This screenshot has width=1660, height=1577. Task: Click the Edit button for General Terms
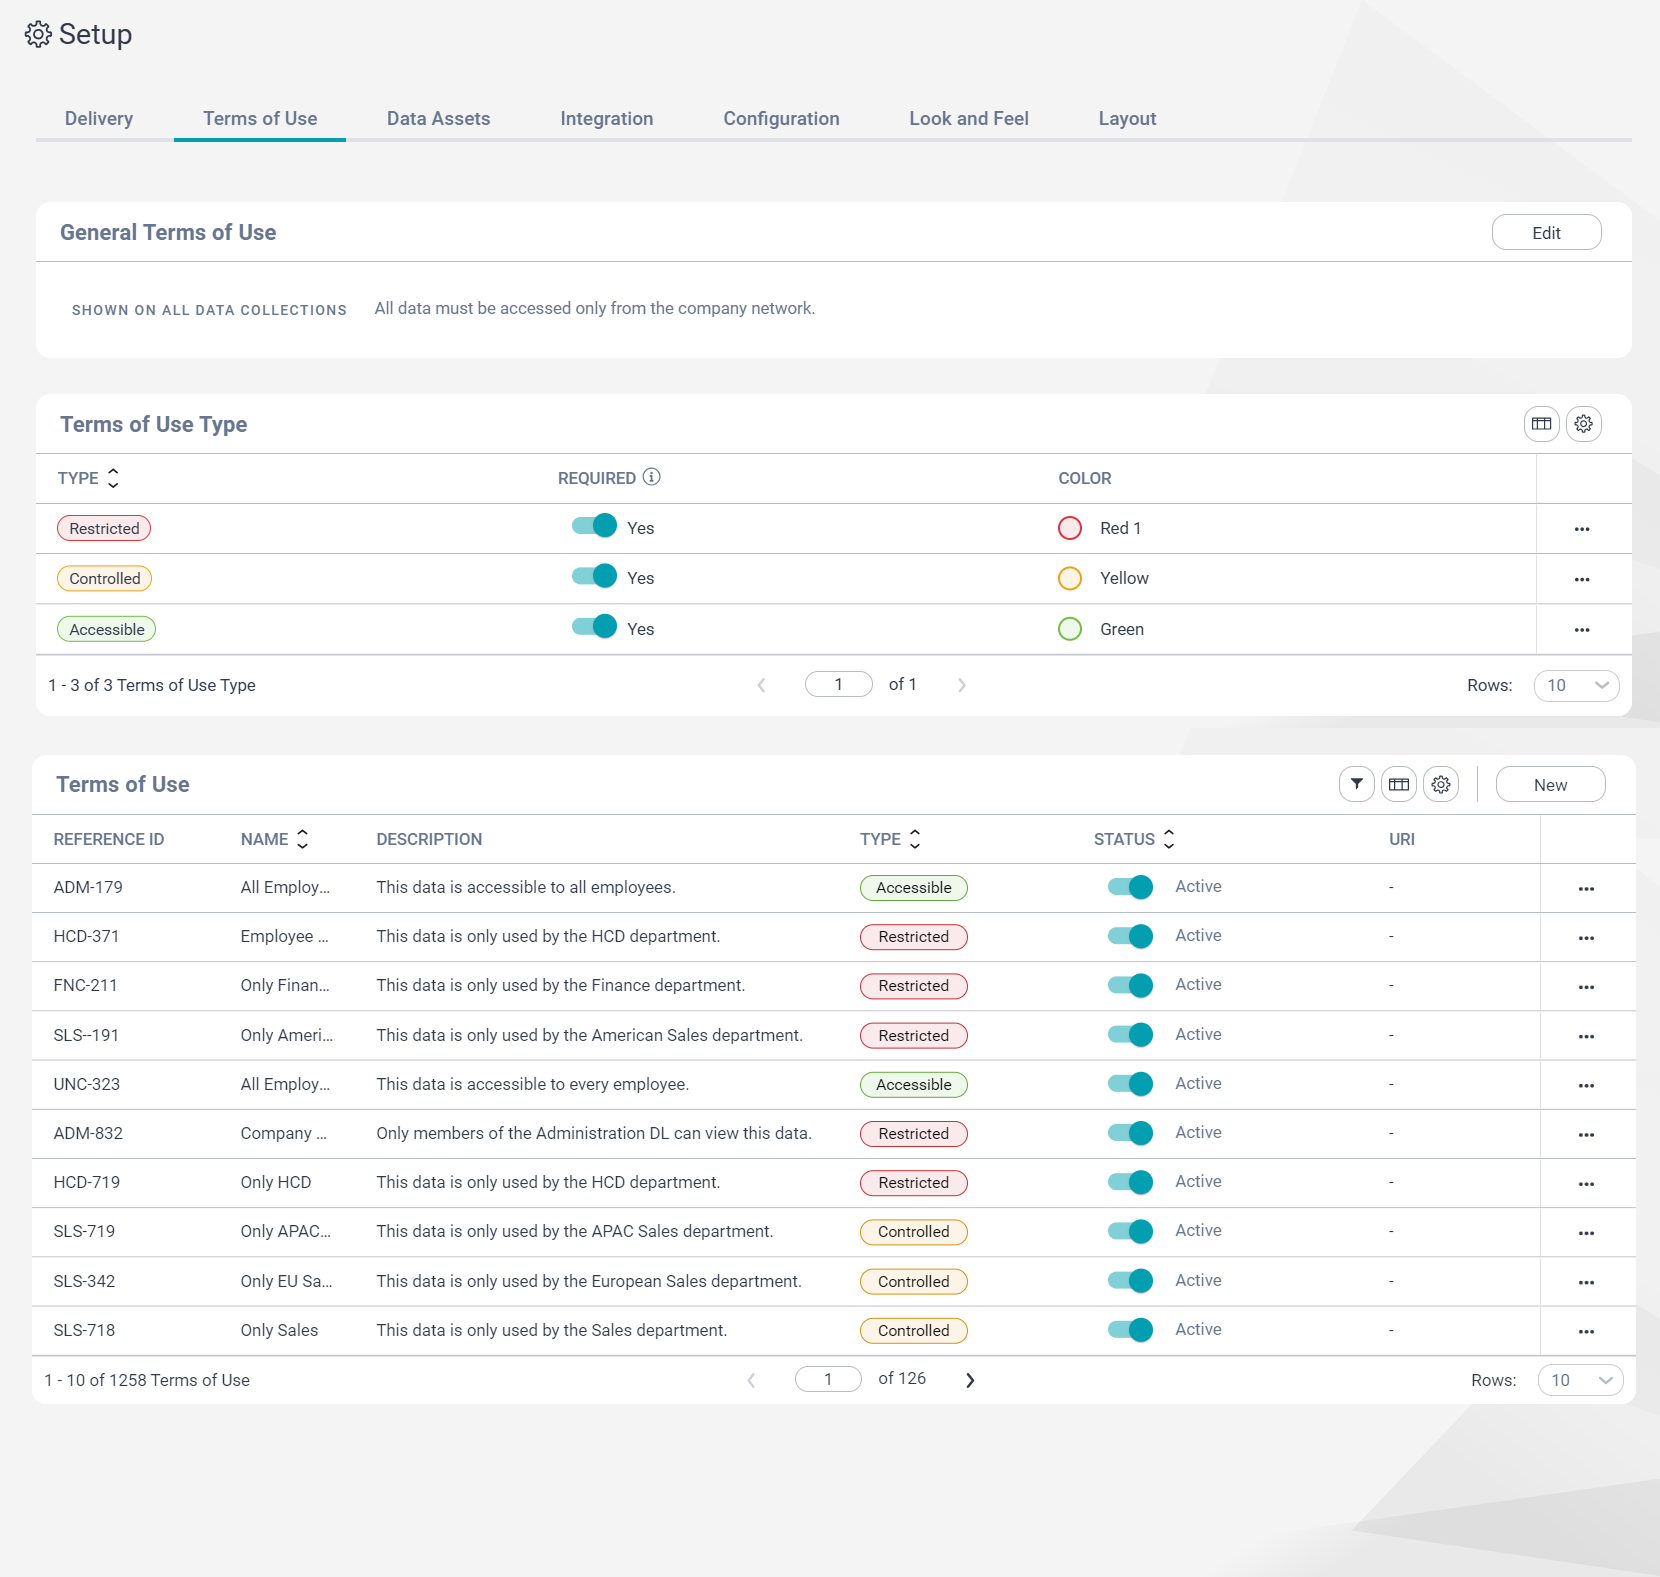1546,232
